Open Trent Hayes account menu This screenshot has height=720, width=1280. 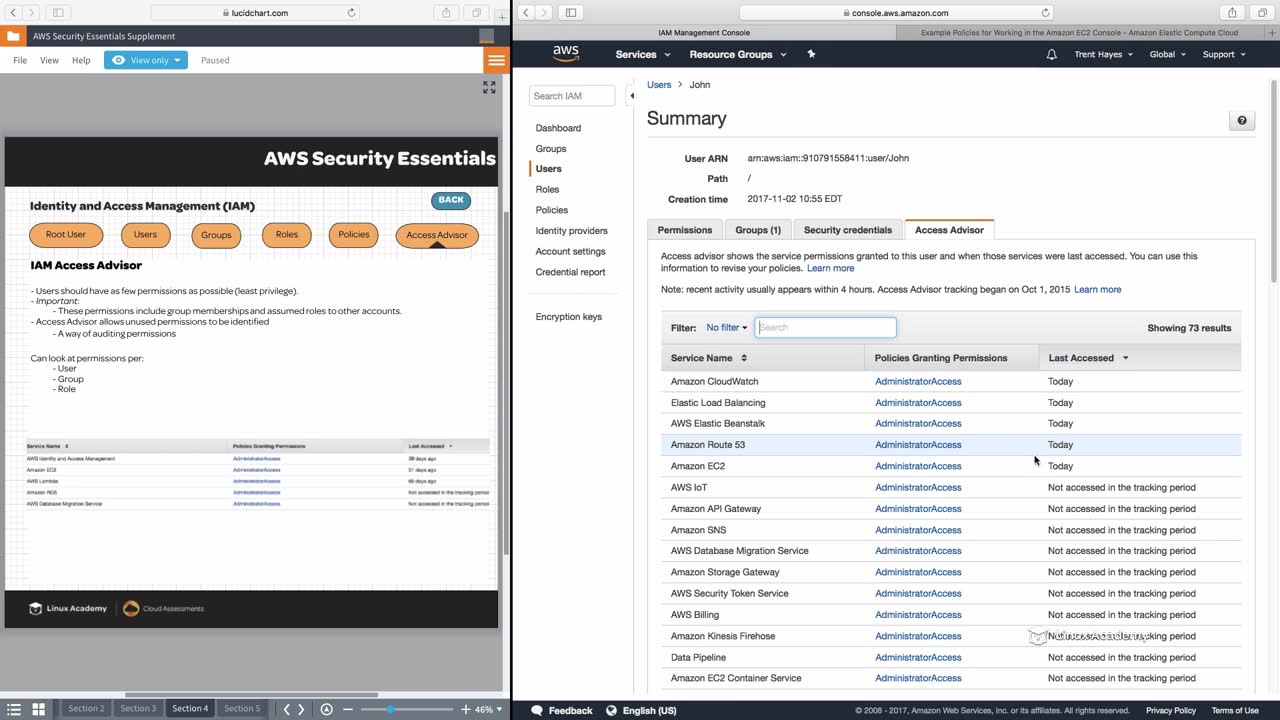click(1104, 54)
